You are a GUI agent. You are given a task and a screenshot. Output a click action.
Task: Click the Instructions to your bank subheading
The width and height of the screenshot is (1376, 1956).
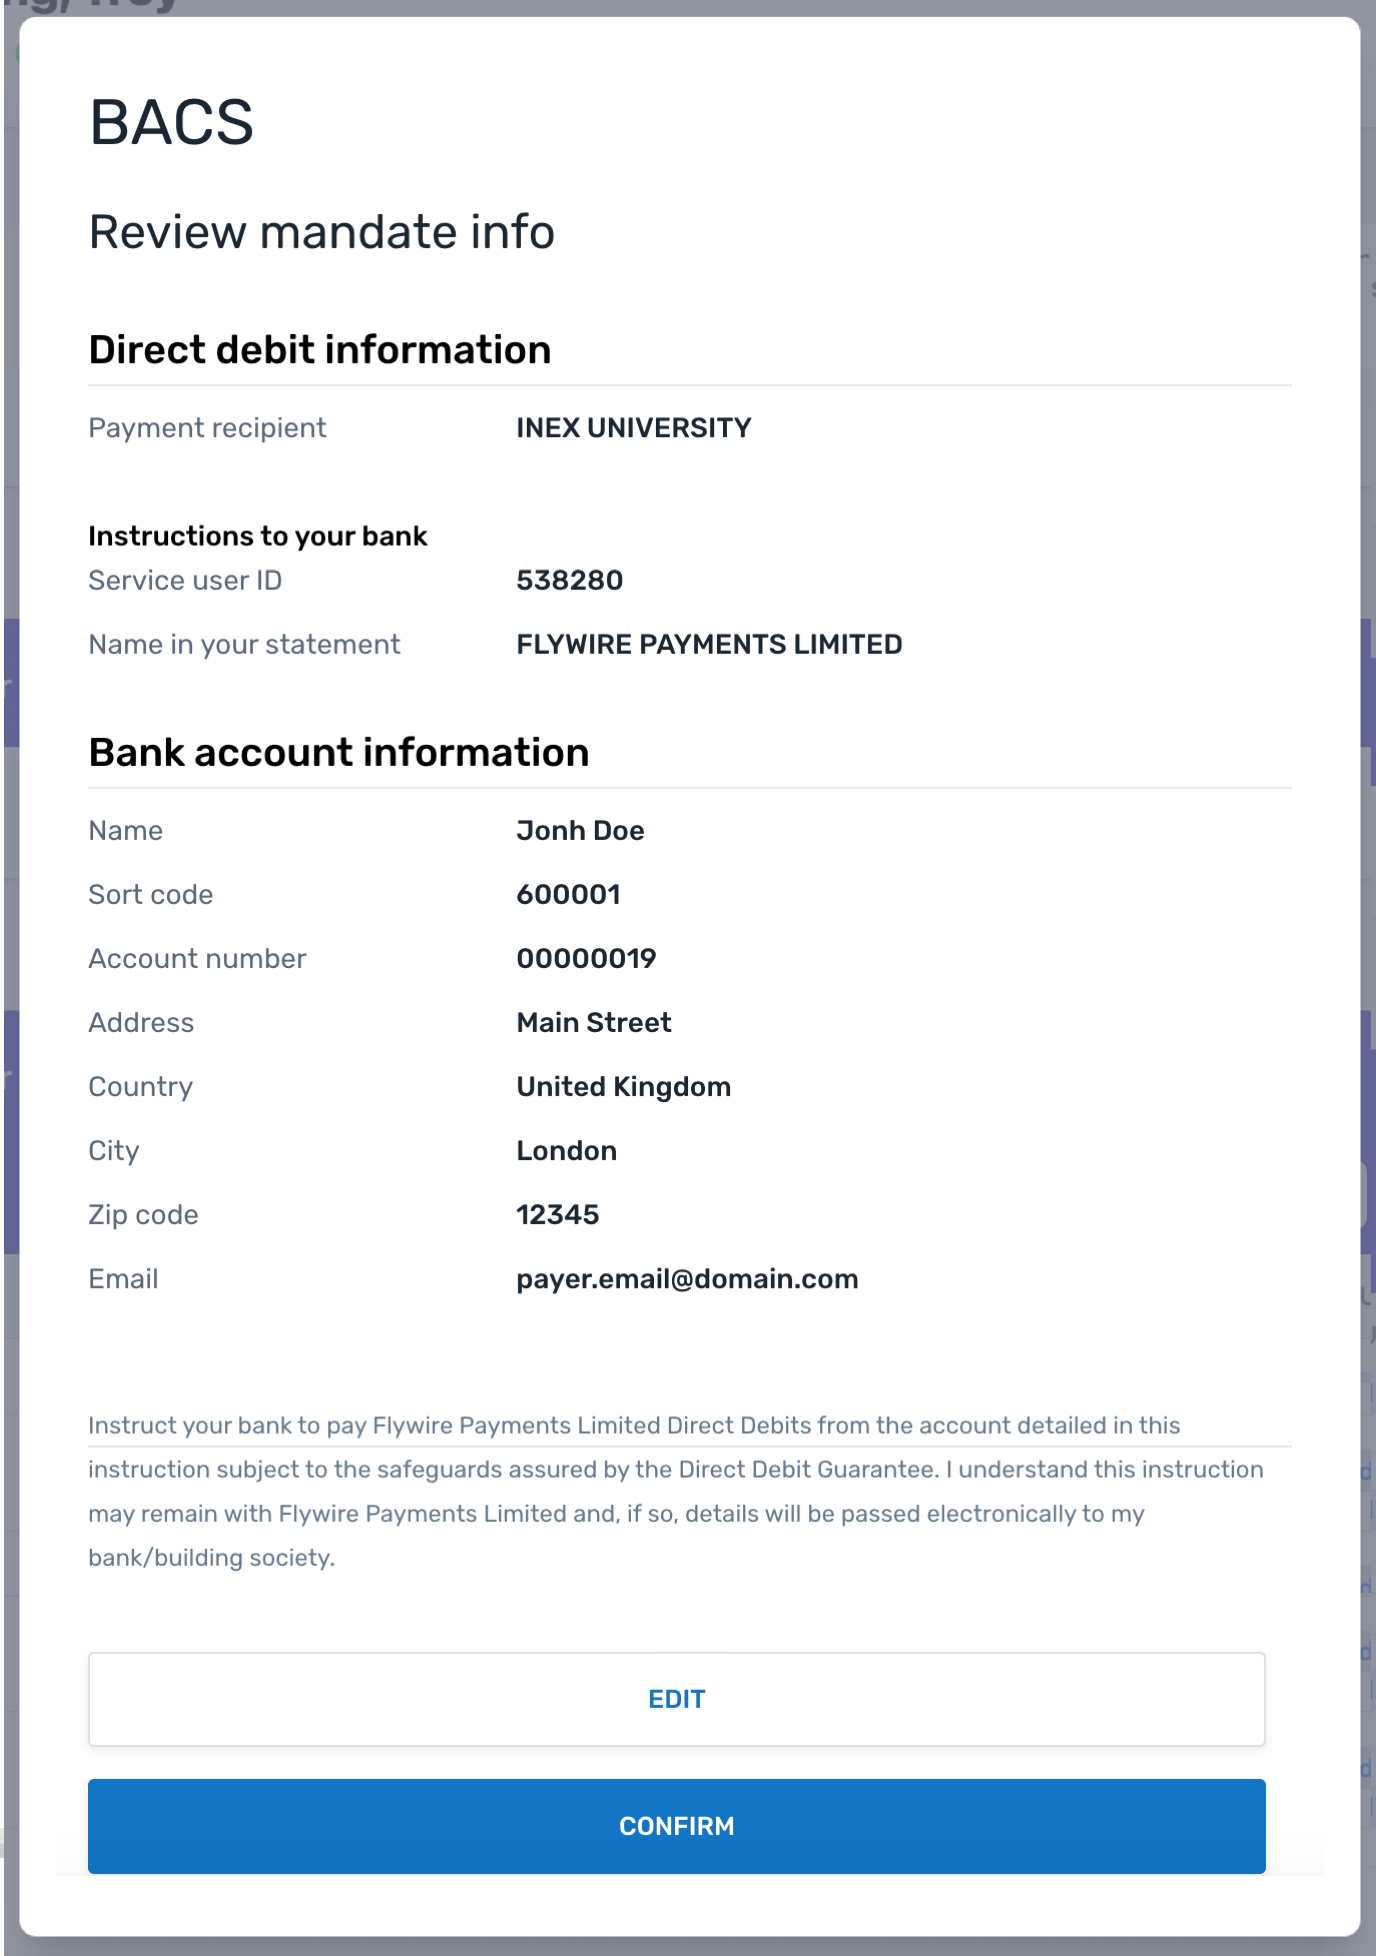pyautogui.click(x=257, y=536)
